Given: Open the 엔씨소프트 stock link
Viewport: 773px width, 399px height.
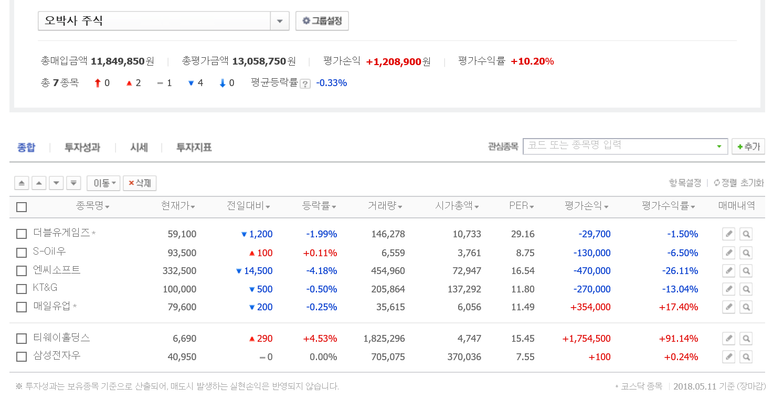Looking at the screenshot, I should click(57, 270).
